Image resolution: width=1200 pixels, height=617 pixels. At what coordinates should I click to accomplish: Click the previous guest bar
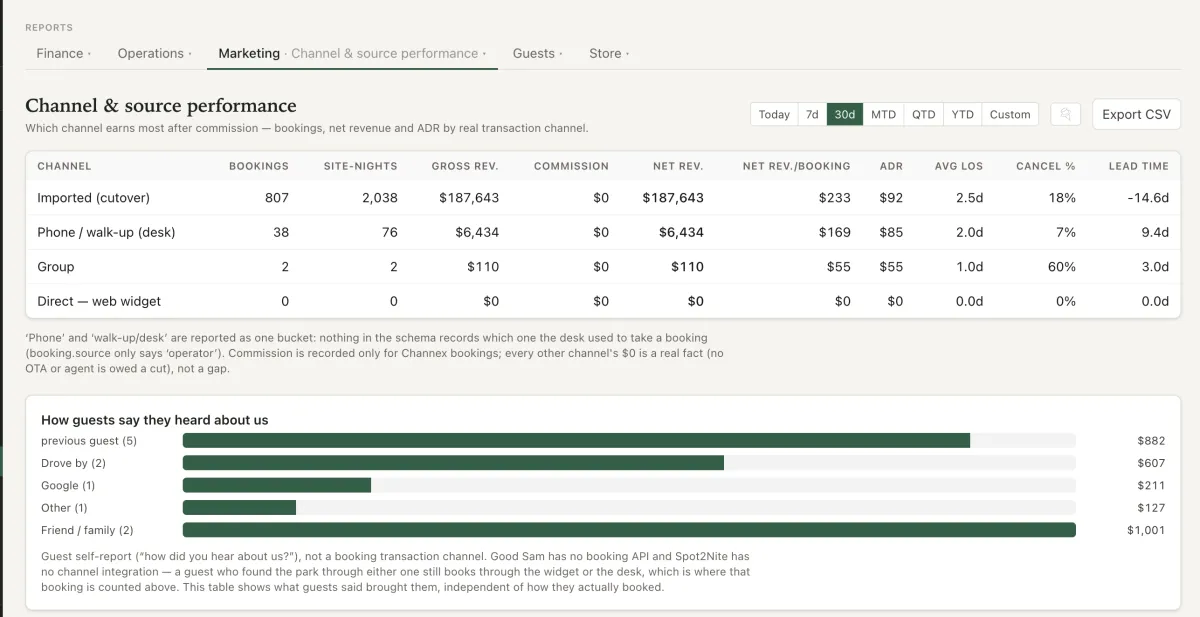pos(576,441)
